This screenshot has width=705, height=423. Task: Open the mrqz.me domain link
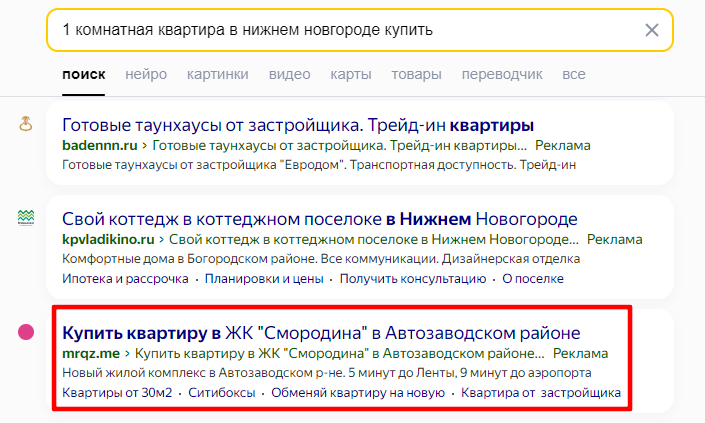(91, 353)
